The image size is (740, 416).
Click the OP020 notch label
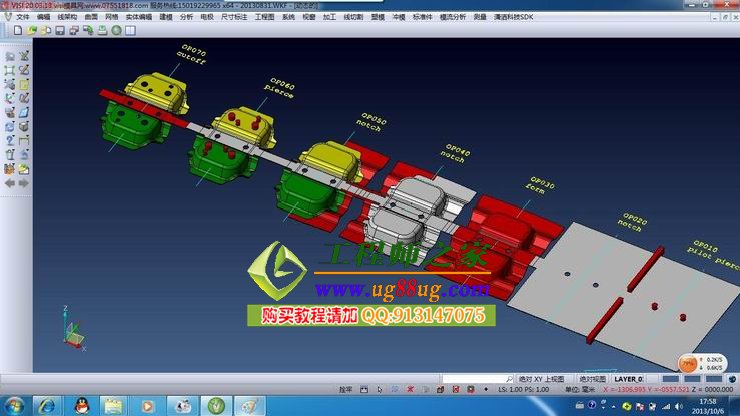[633, 222]
